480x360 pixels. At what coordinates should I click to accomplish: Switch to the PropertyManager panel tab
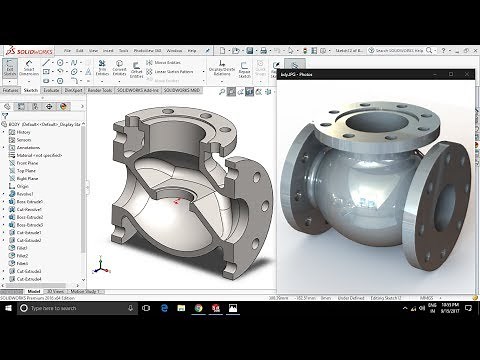21,107
